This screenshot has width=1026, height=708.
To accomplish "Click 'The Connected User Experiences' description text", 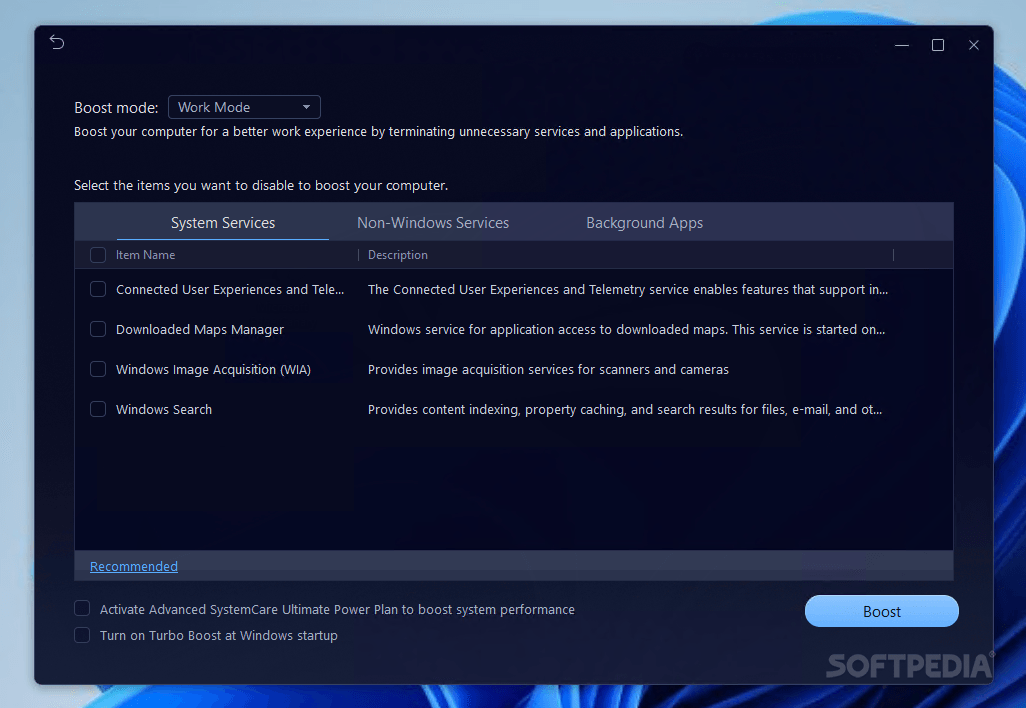I will tap(628, 290).
